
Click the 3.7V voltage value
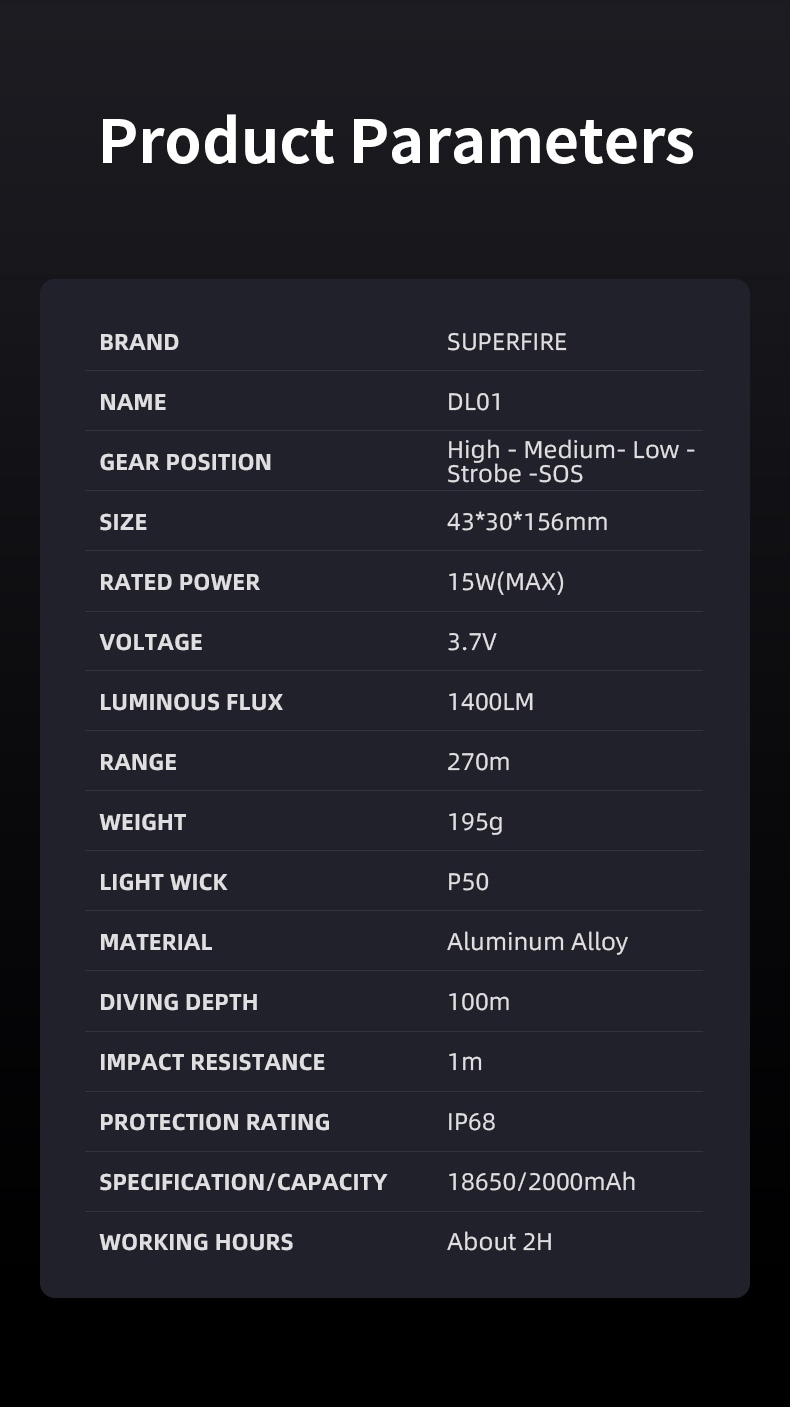point(471,642)
